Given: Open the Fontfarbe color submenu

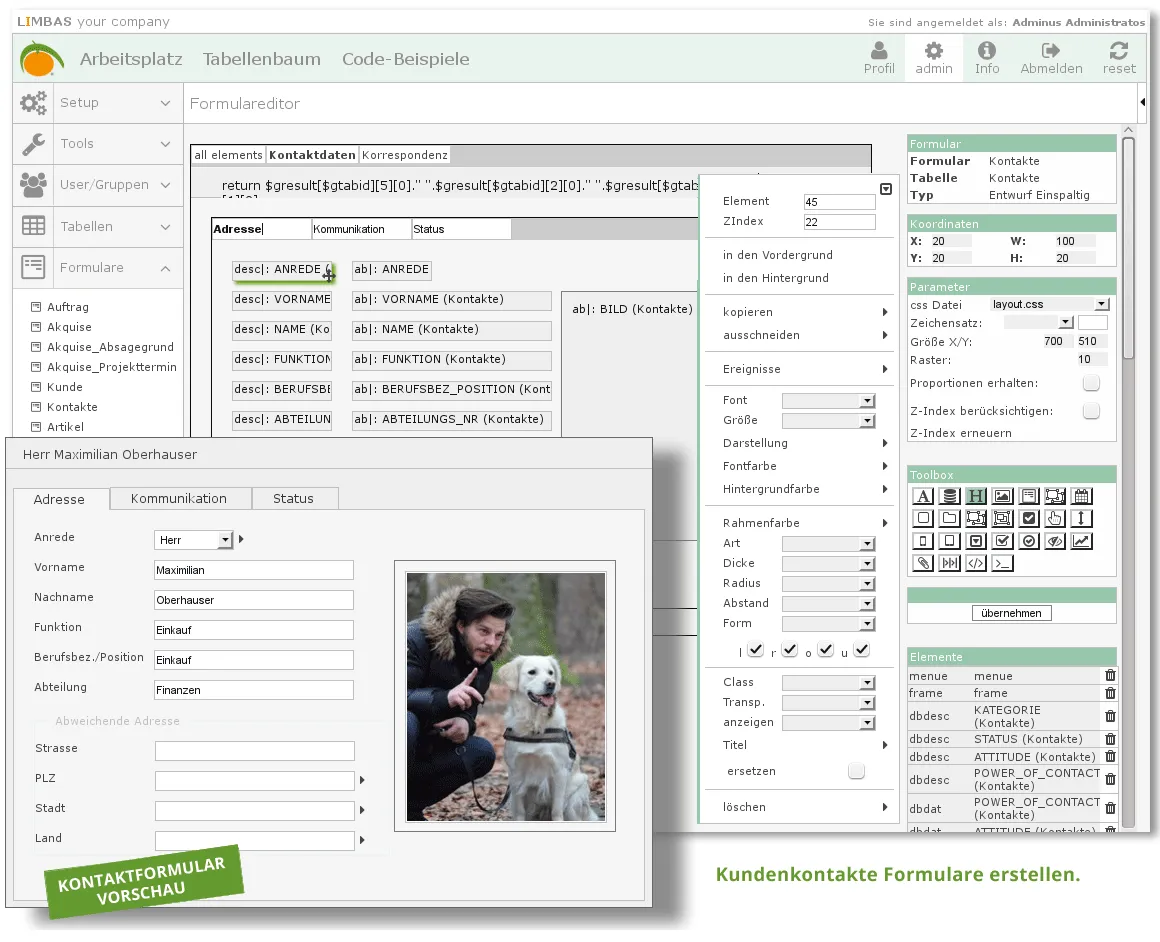Looking at the screenshot, I should coord(752,464).
